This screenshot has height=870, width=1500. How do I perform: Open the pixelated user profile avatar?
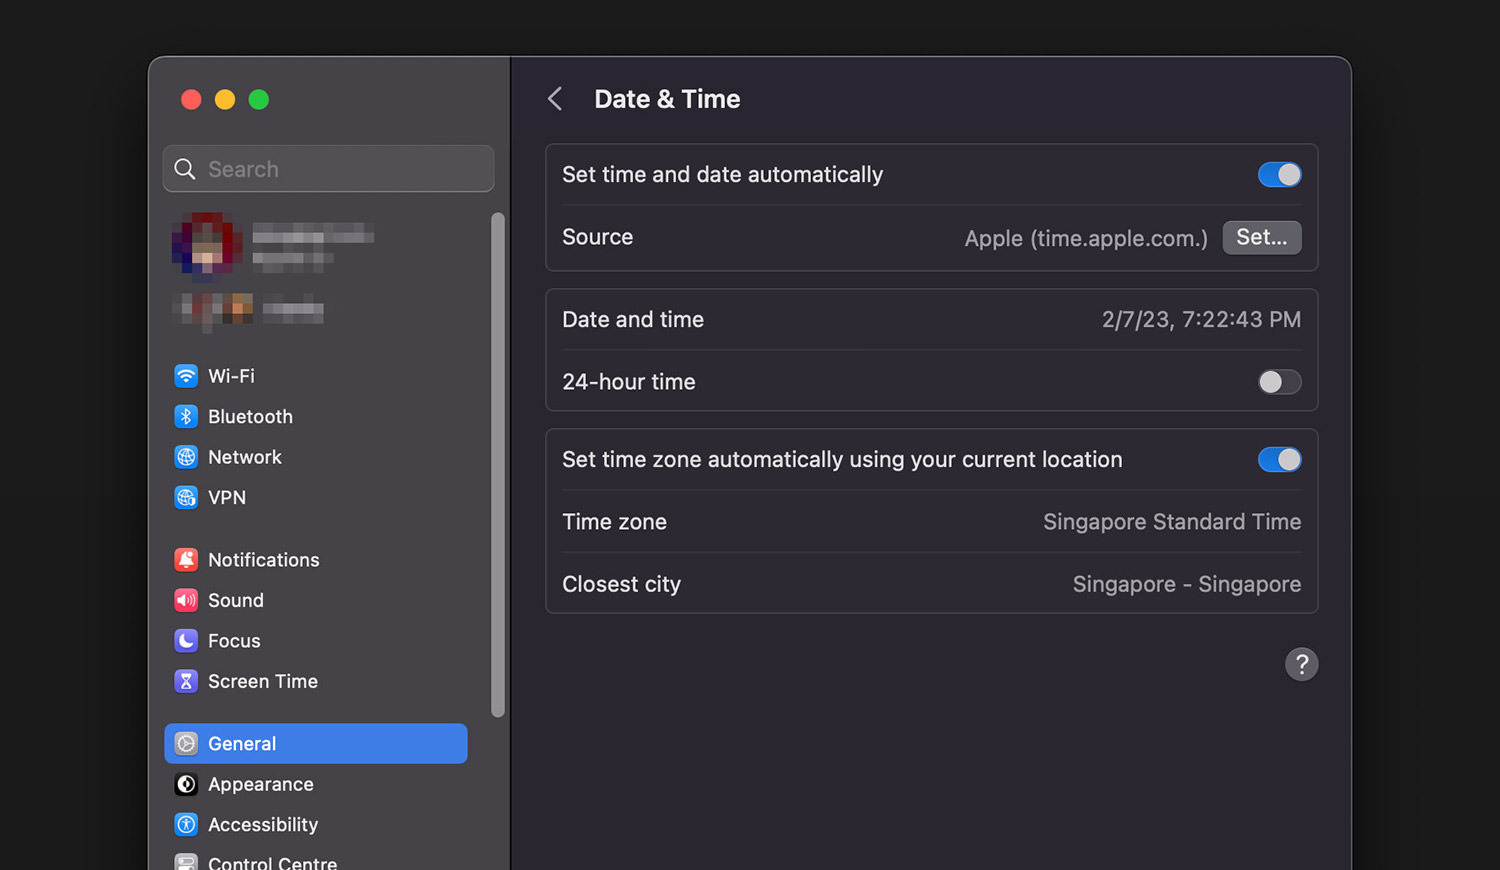click(x=207, y=244)
